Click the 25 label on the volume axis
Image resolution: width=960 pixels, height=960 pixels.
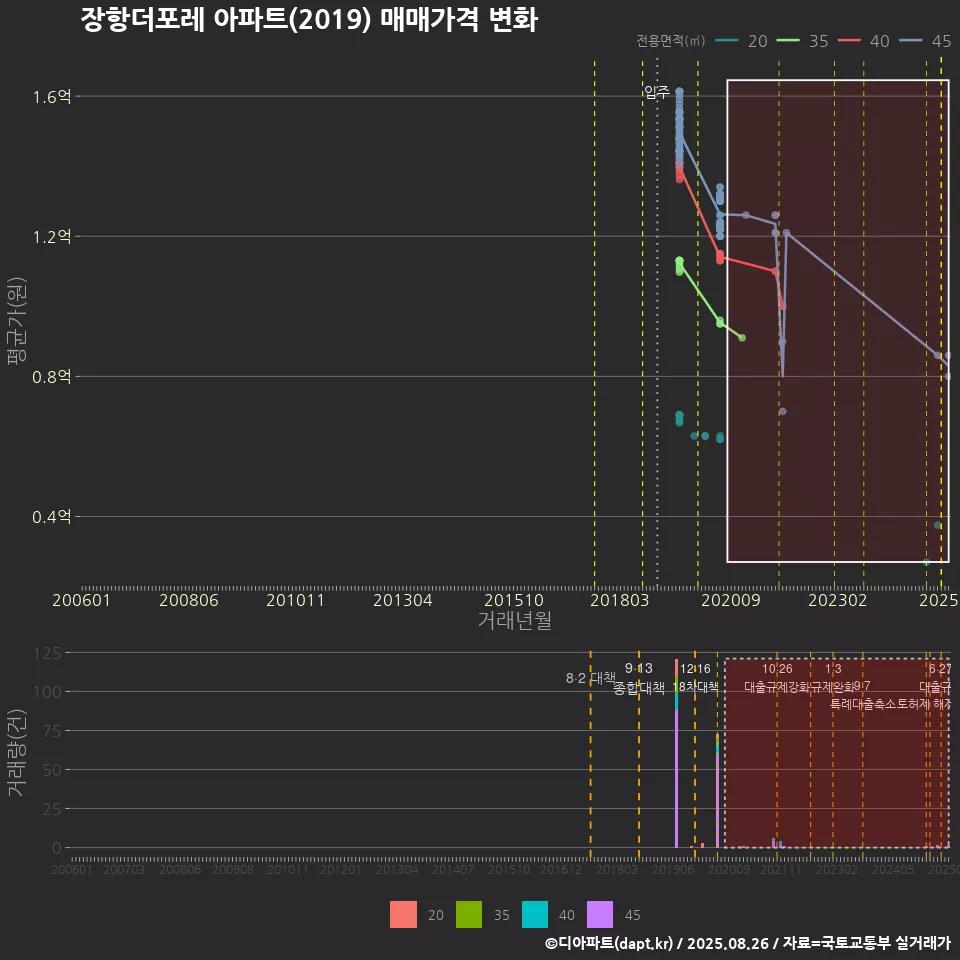(52, 809)
